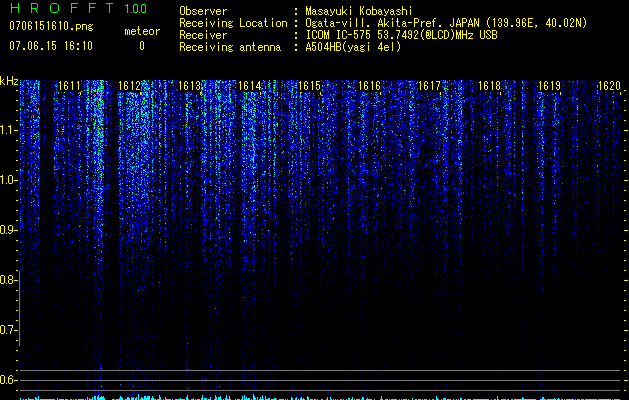The width and height of the screenshot is (629, 400).
Task: Click the Receiving antenna label
Action: (230, 47)
